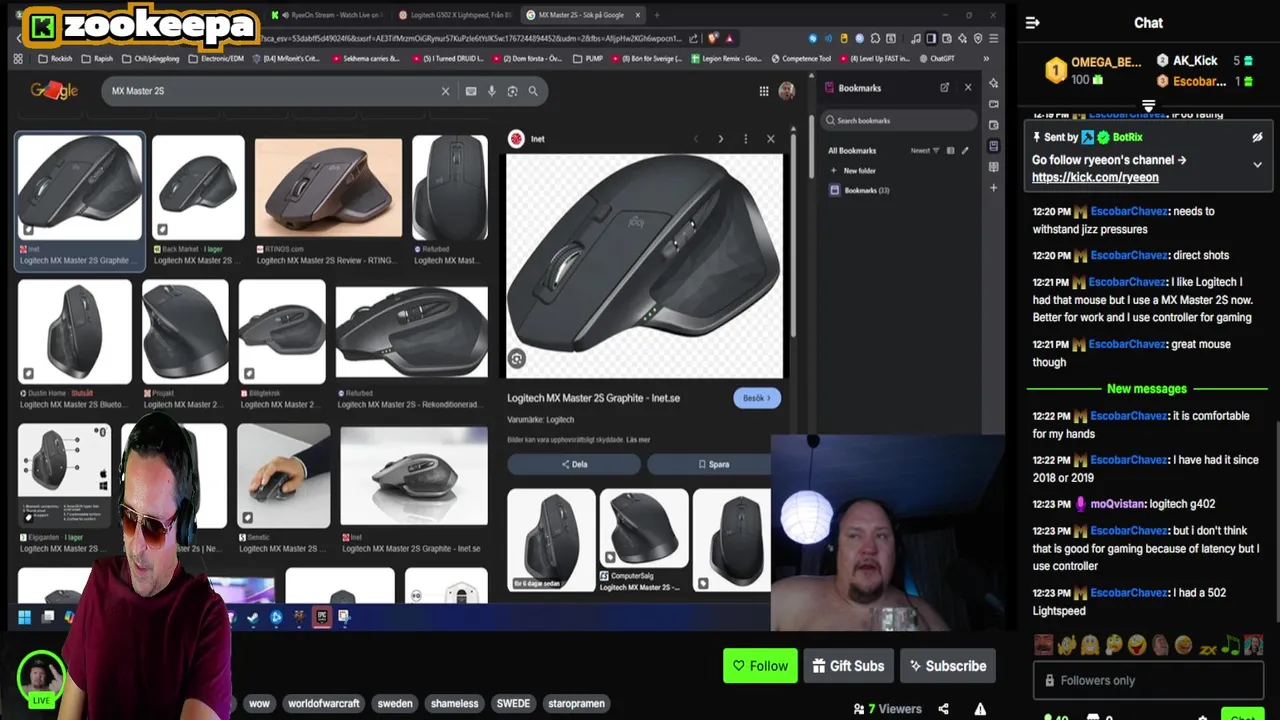The width and height of the screenshot is (1280, 720).
Task: Clear the Google search box text
Action: pyautogui.click(x=446, y=91)
